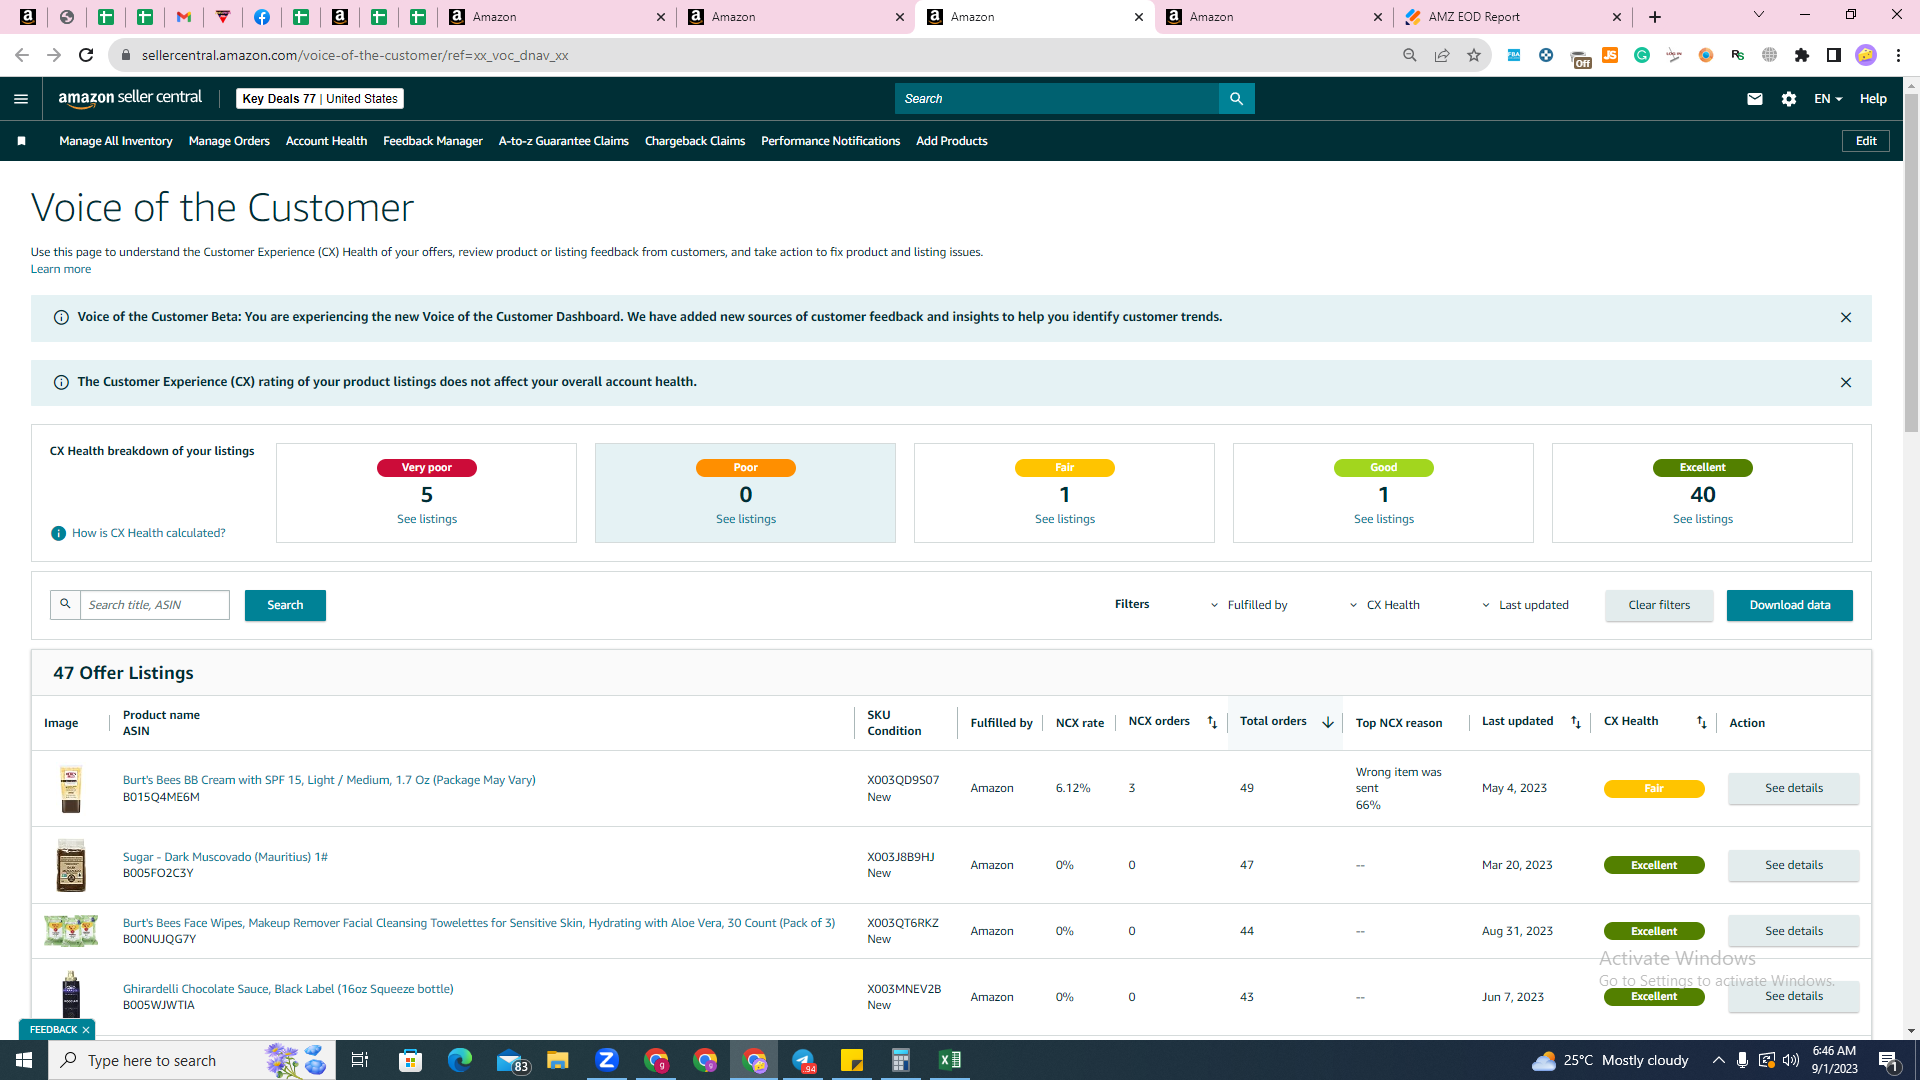The image size is (1920, 1080).
Task: See details for Sugar Dark Muscovado row
Action: coord(1794,865)
